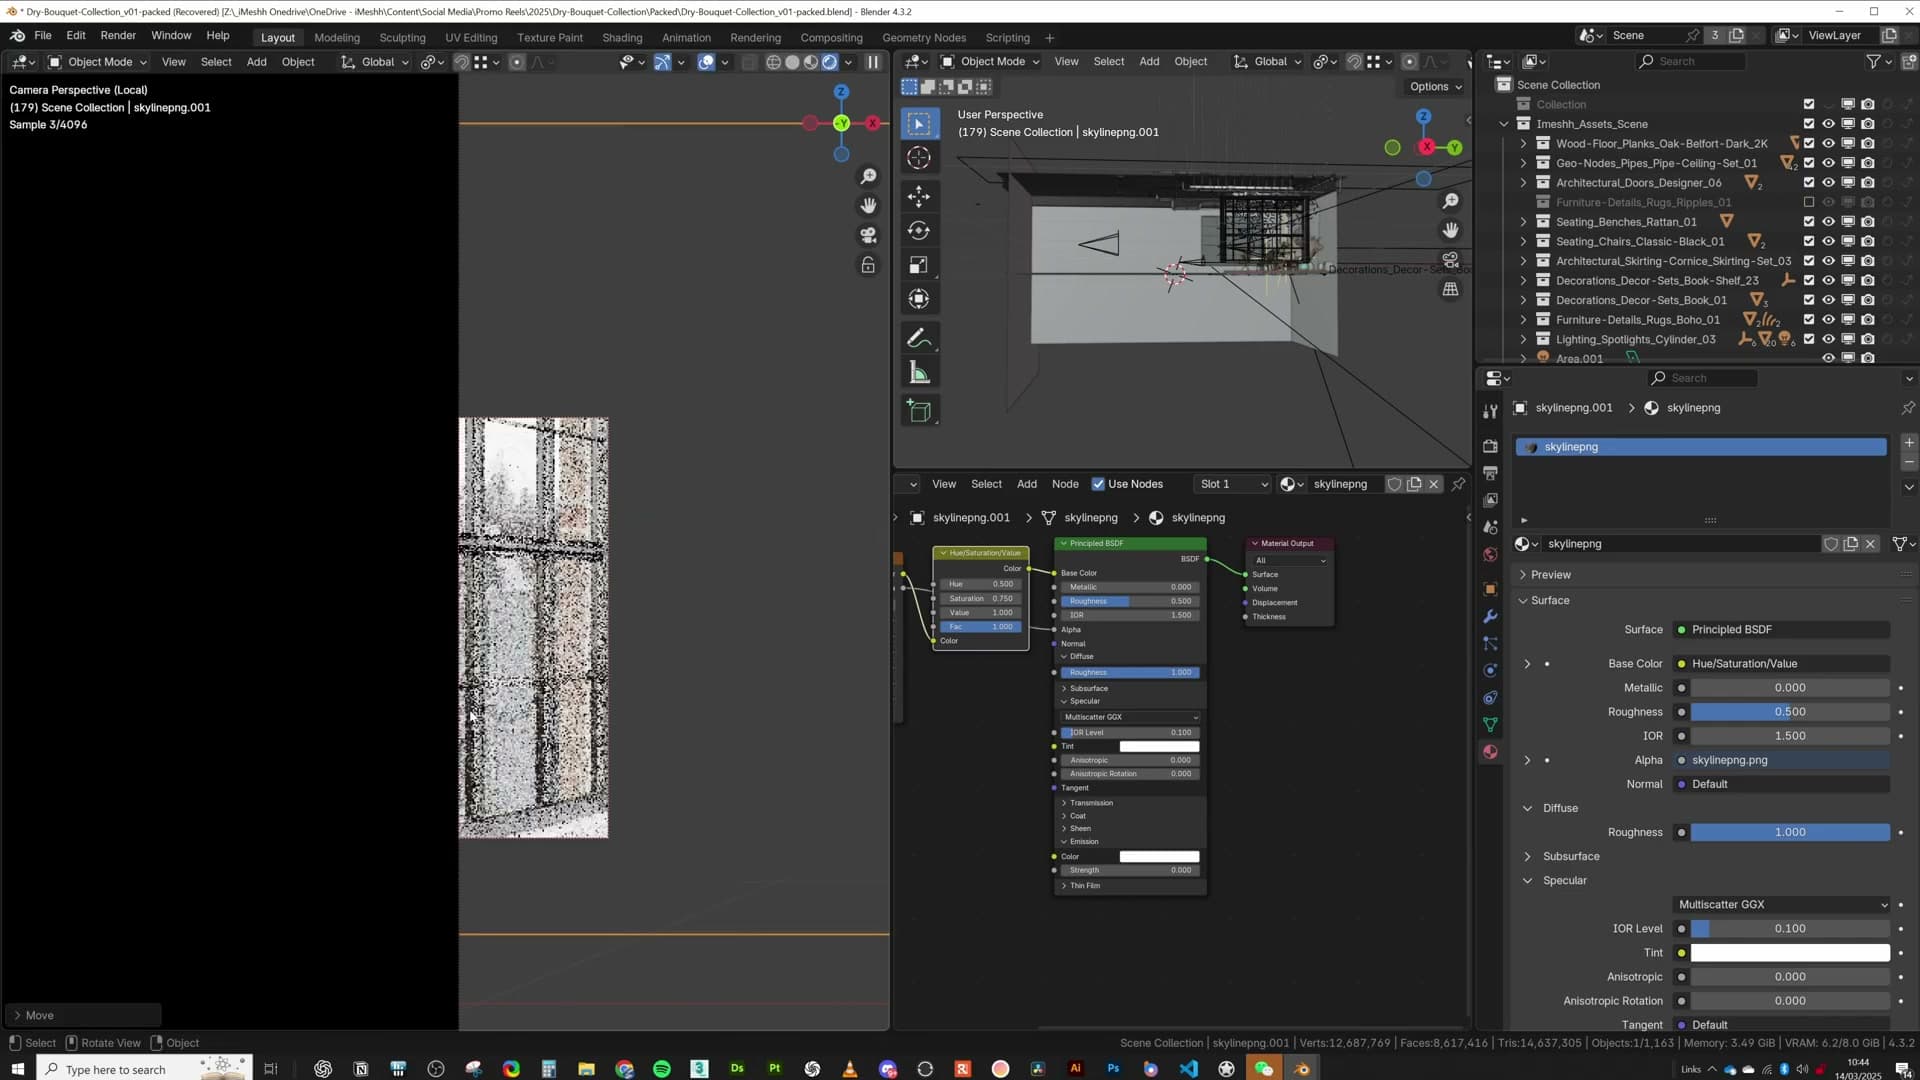Click zoom icon in camera viewport
1920x1080 pixels.
click(868, 177)
